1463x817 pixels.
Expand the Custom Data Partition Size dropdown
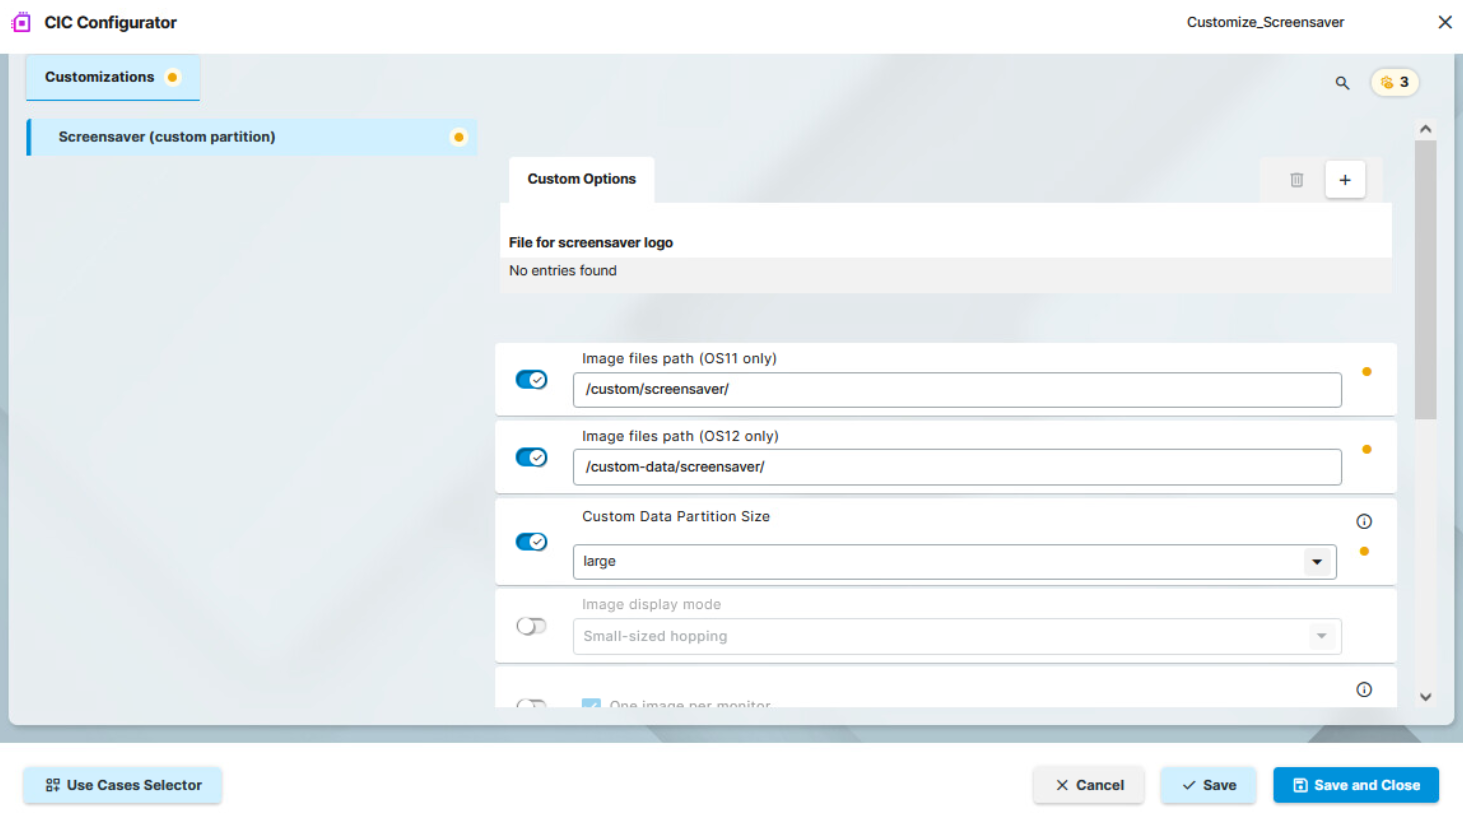tap(1317, 562)
